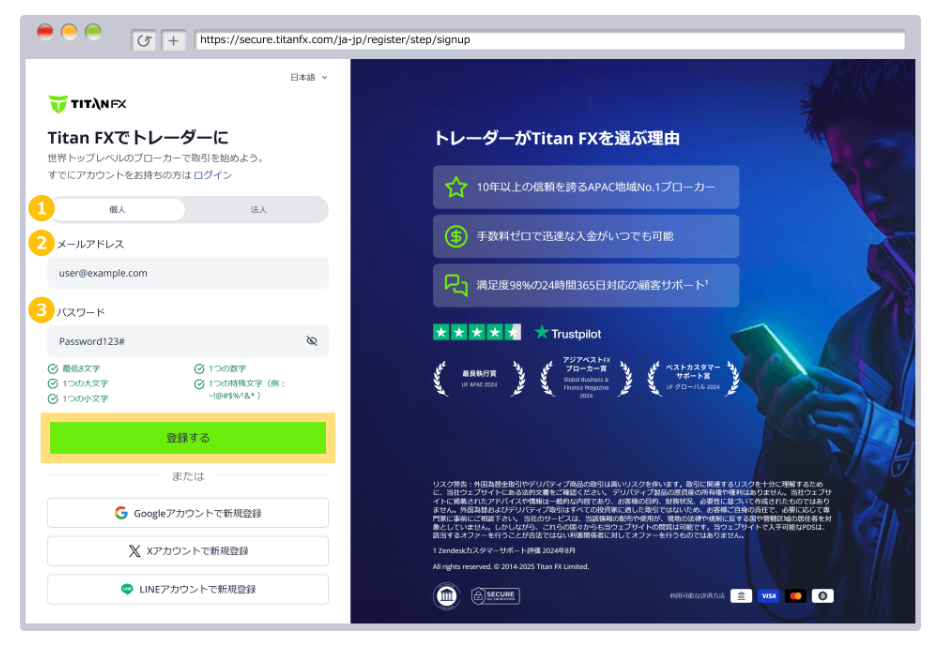Click the green maximize window button
This screenshot has width=946, height=656.
94,31
